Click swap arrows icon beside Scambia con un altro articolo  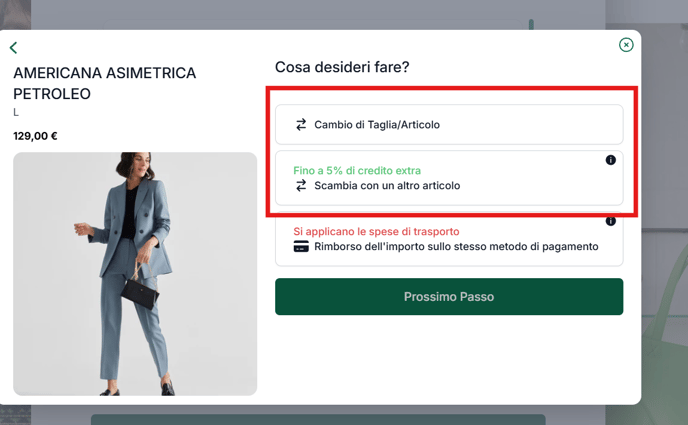point(301,186)
